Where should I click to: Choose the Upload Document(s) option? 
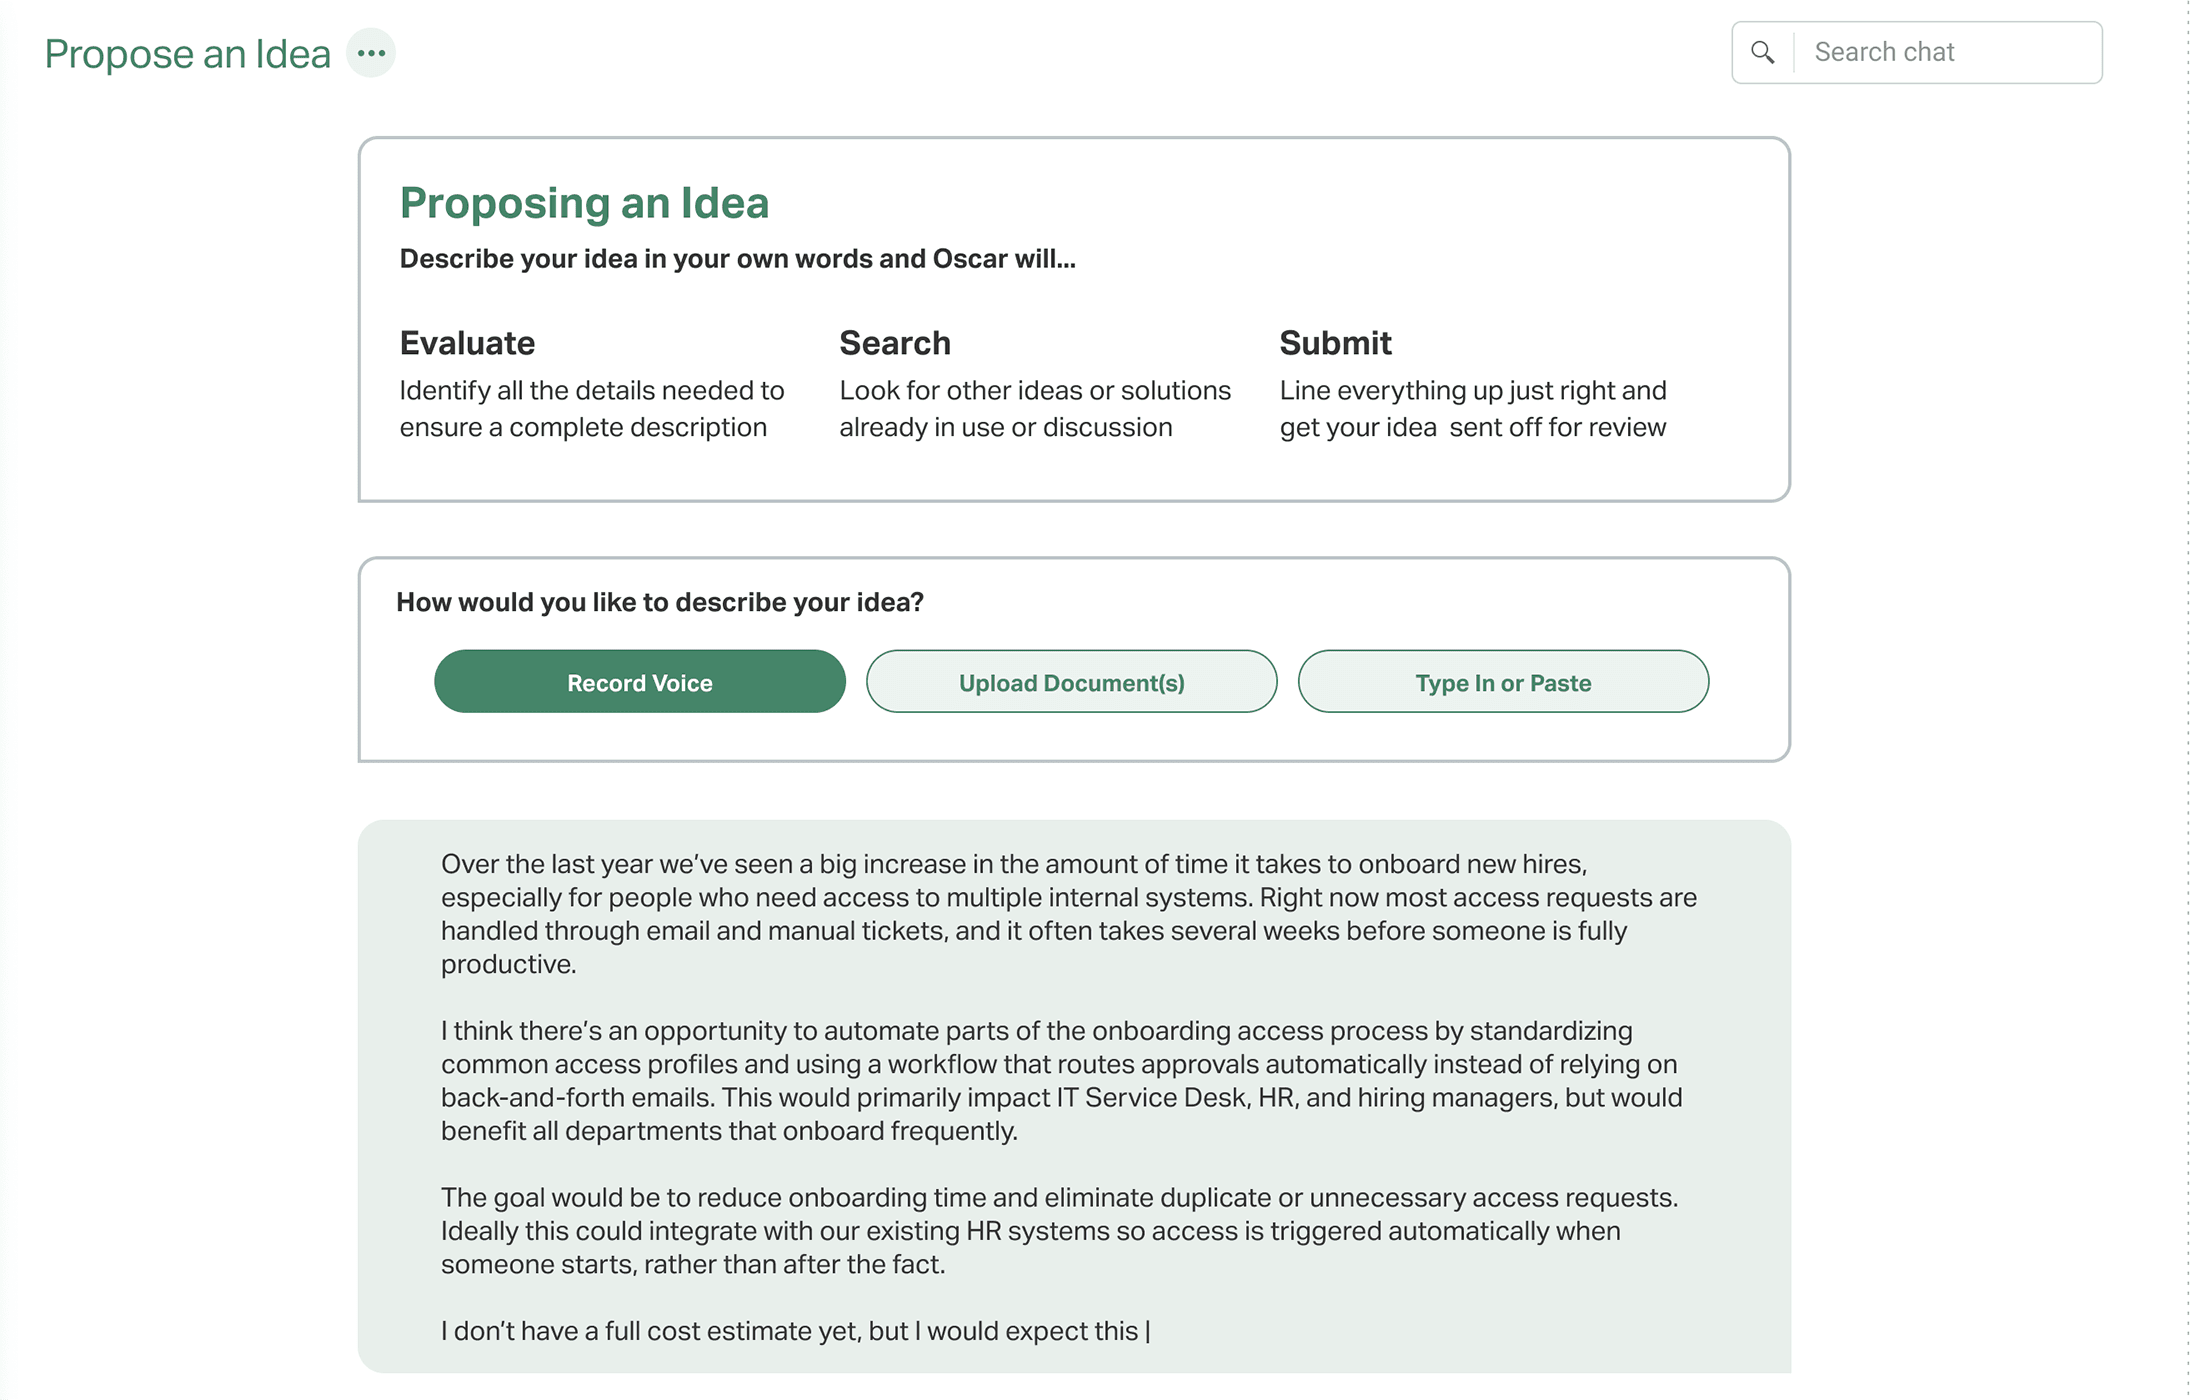(x=1071, y=682)
